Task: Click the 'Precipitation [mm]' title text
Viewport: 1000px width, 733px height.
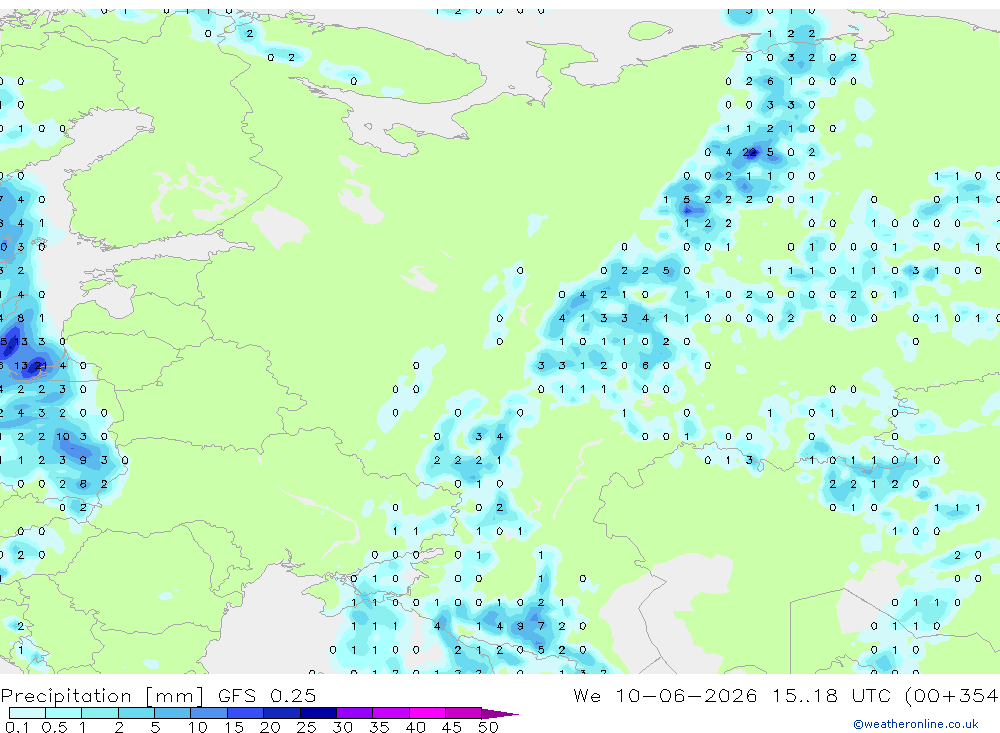Action: click(102, 695)
